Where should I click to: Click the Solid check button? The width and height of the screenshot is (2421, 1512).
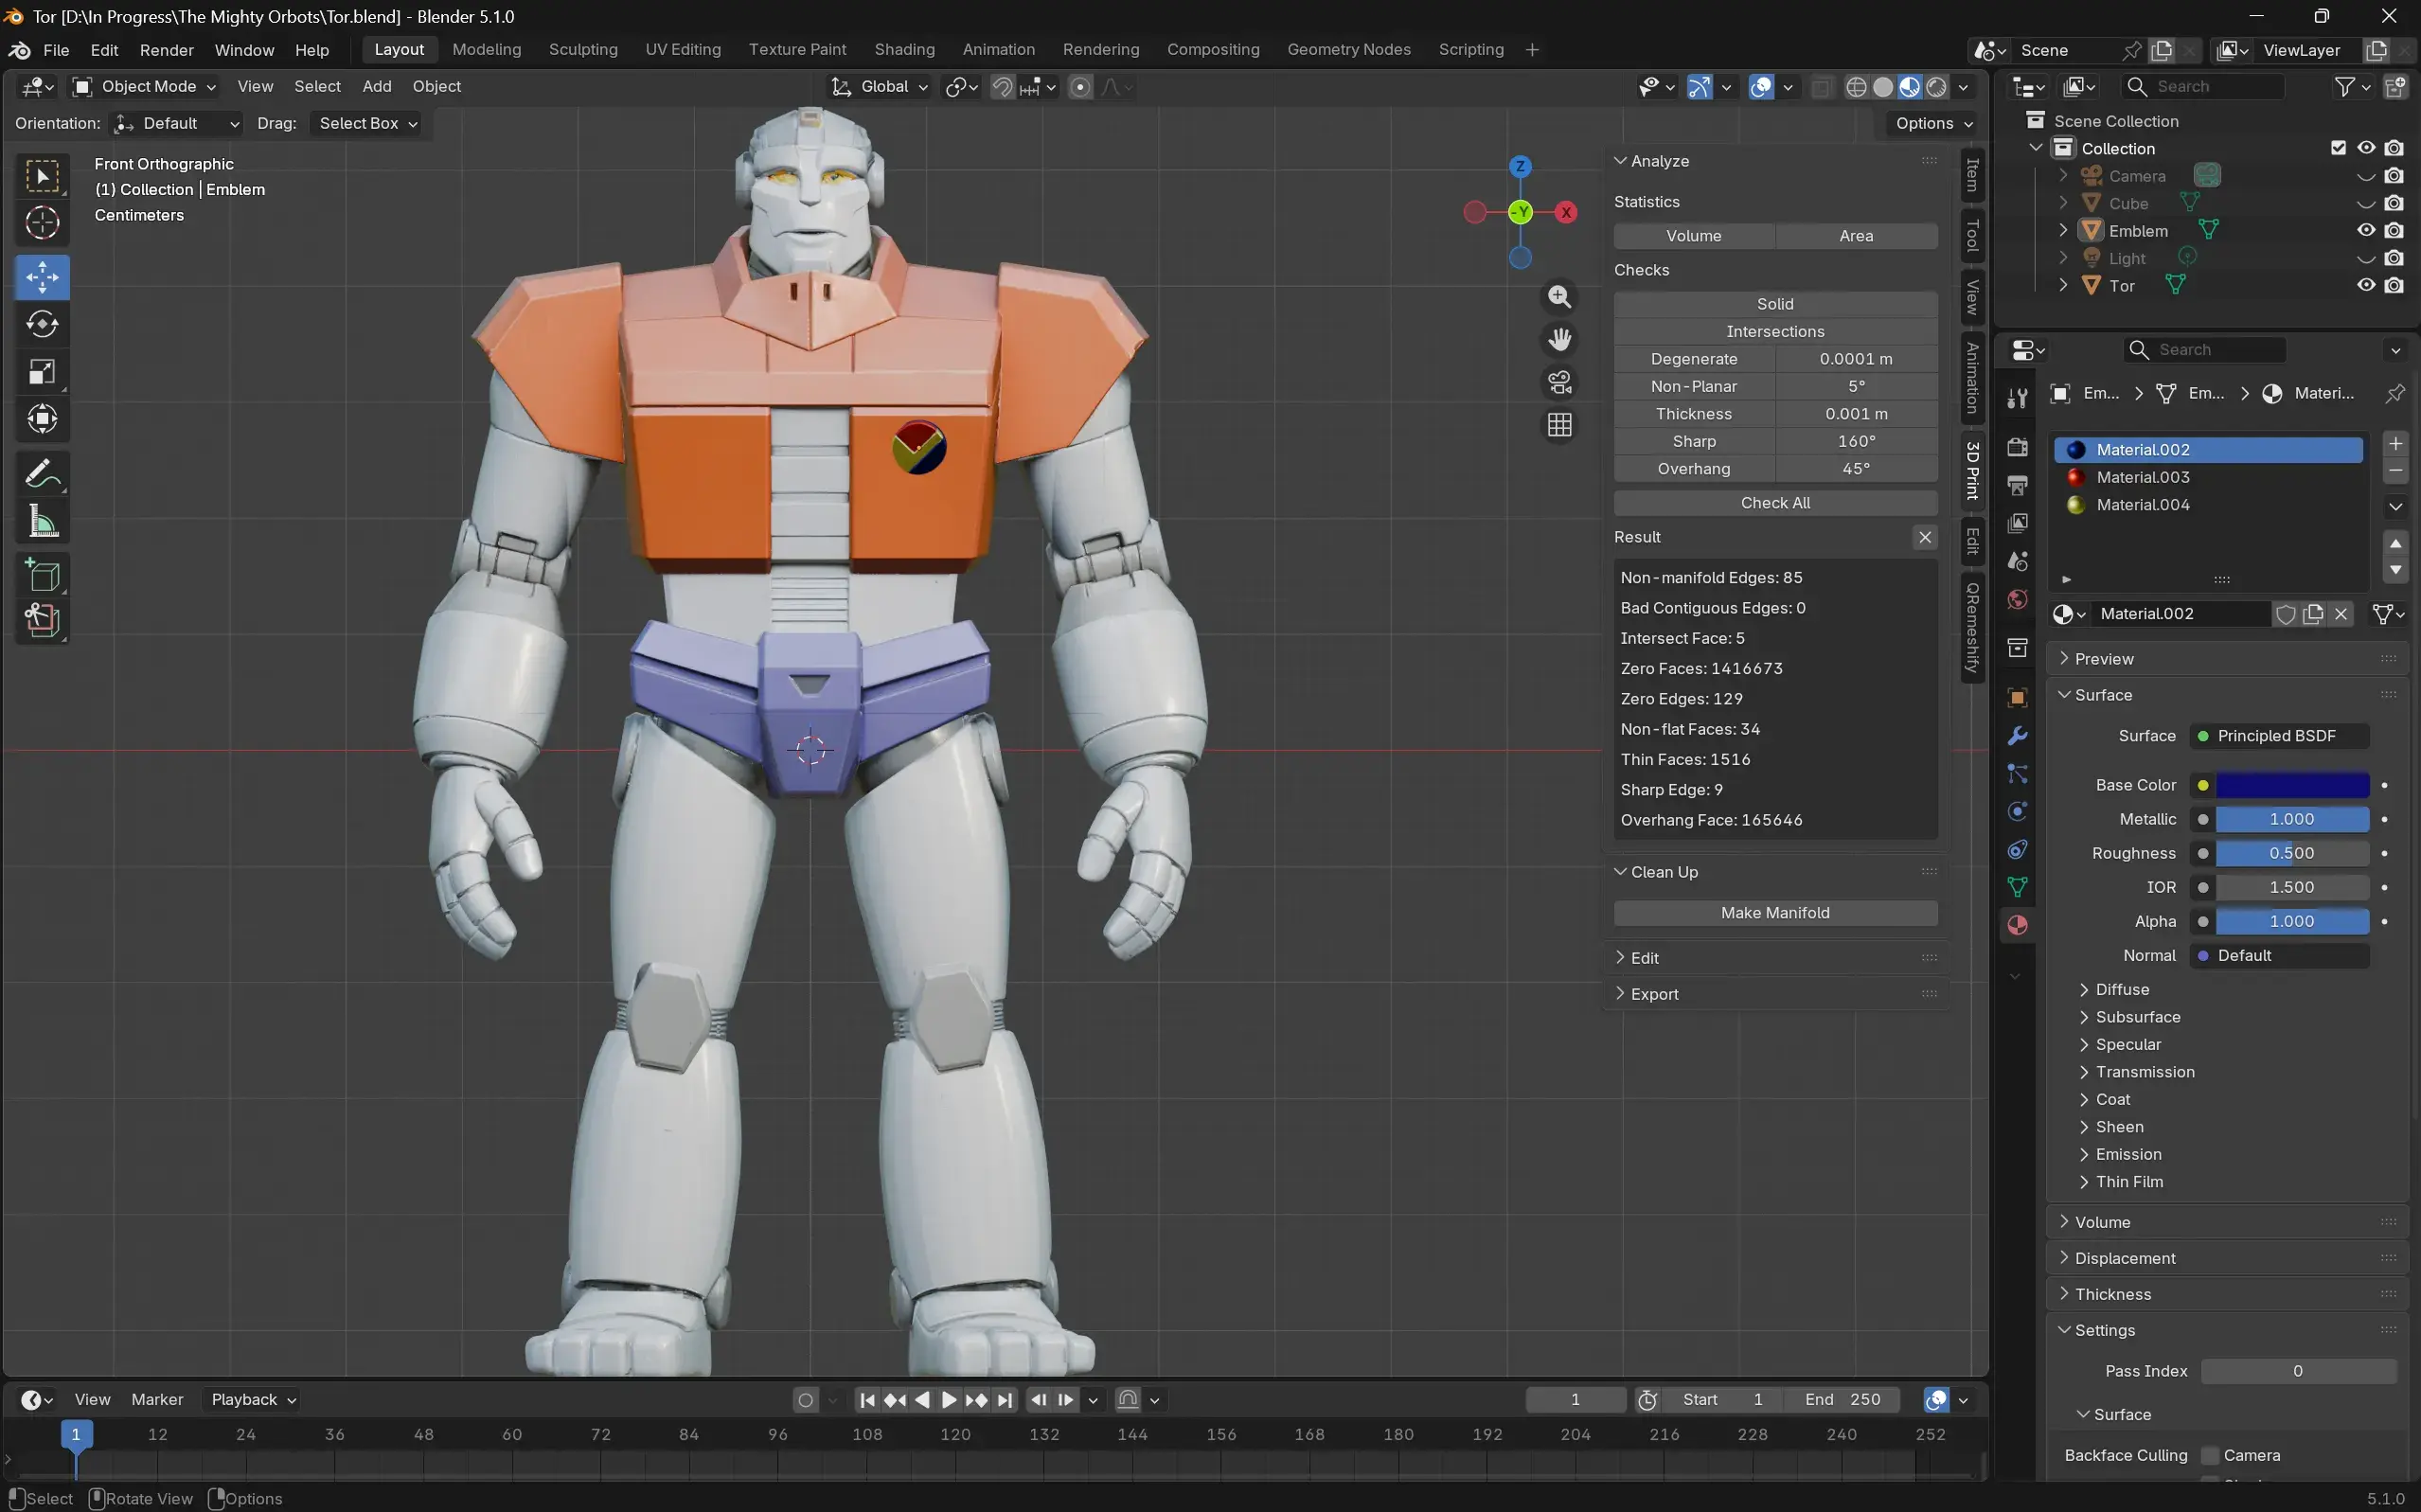click(x=1775, y=304)
